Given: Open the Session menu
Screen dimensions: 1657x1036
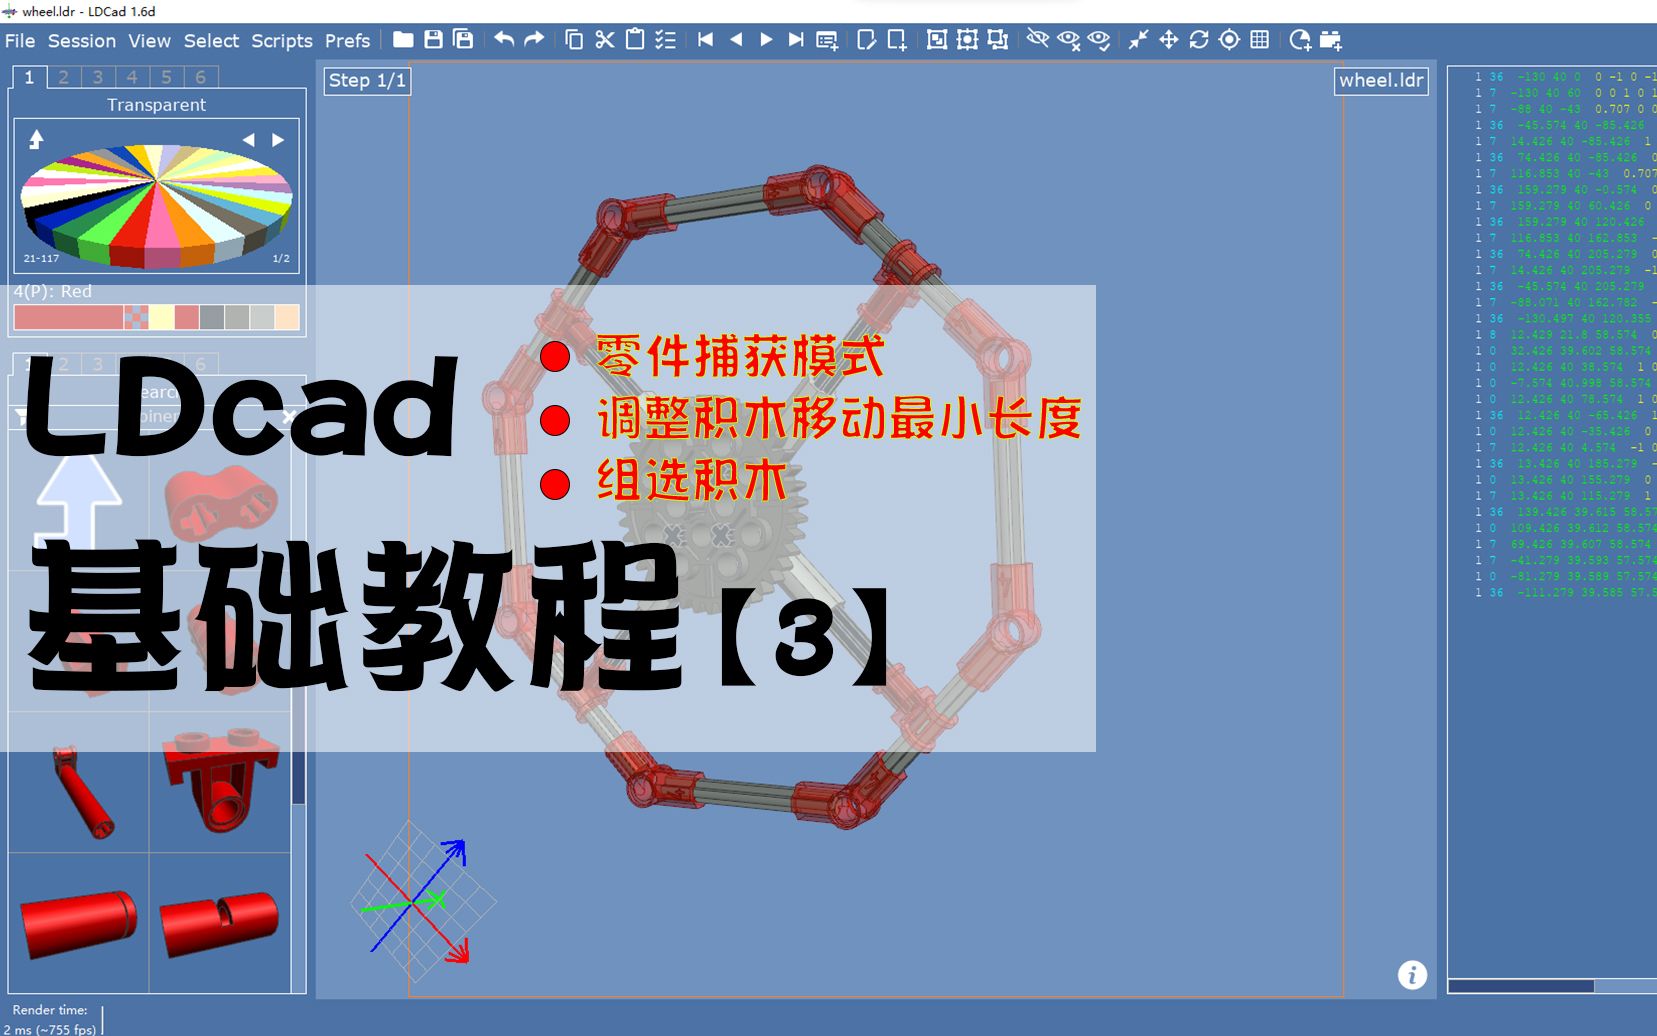Looking at the screenshot, I should [x=82, y=41].
